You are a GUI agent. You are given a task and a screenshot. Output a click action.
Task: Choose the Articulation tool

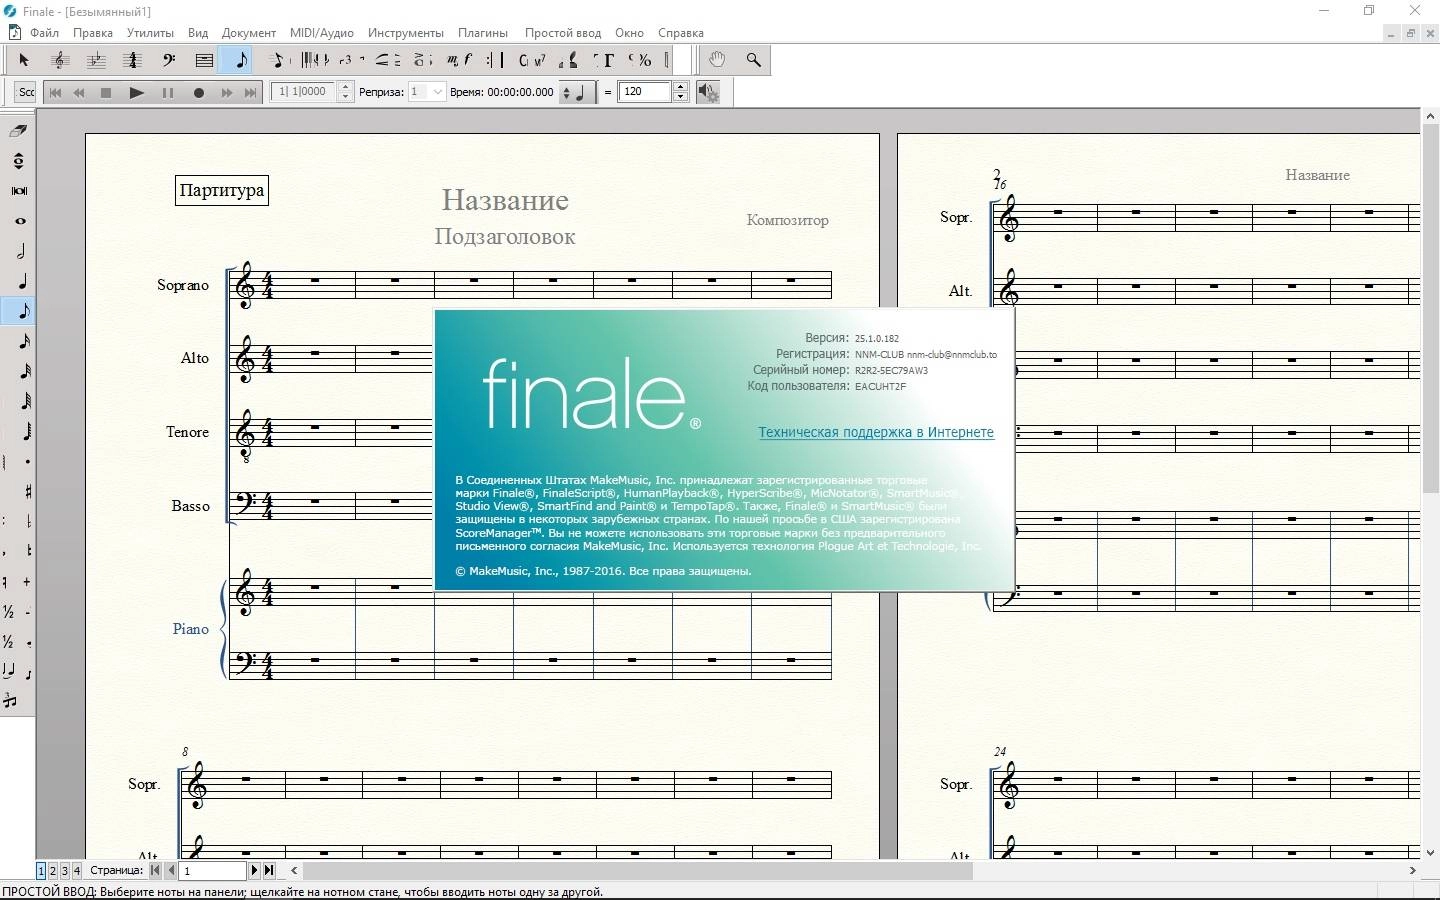coord(422,60)
